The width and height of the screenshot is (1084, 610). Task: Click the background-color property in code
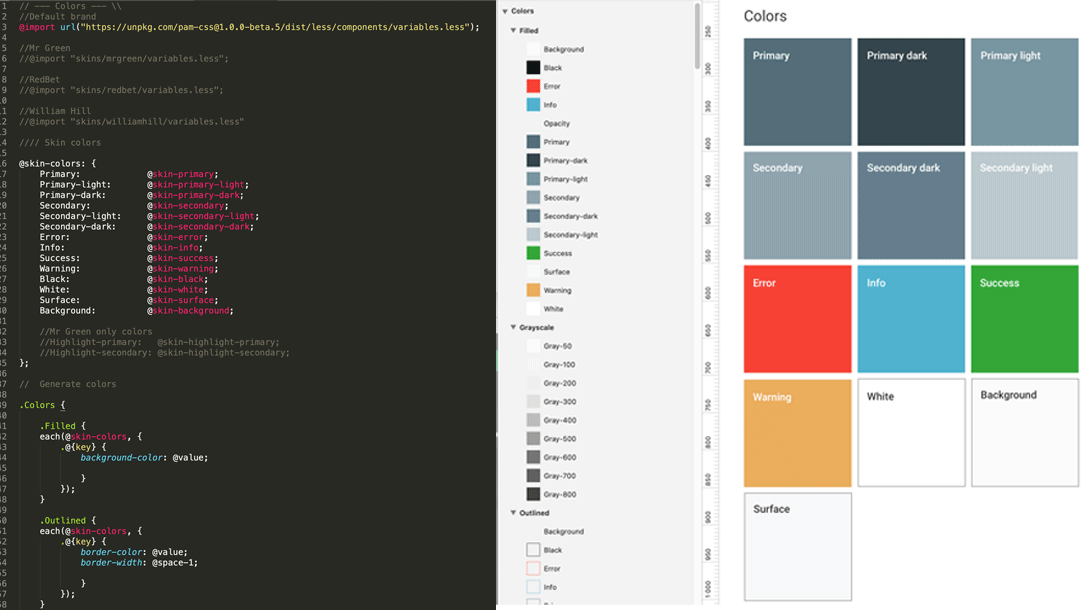tap(122, 457)
